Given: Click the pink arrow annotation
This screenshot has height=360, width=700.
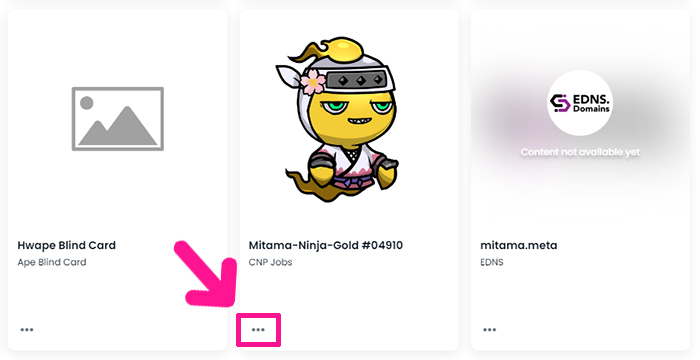Looking at the screenshot, I should [207, 273].
